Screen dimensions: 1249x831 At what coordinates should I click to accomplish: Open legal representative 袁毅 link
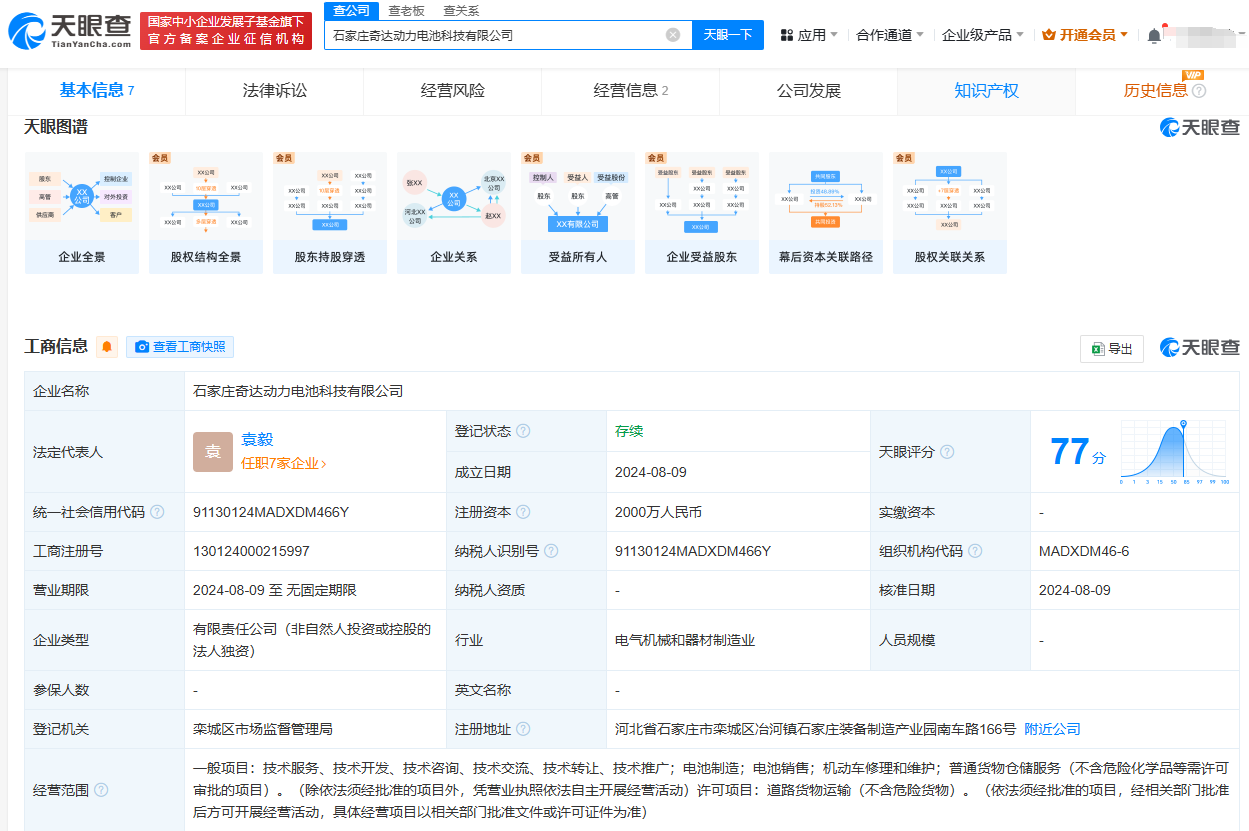click(x=257, y=440)
